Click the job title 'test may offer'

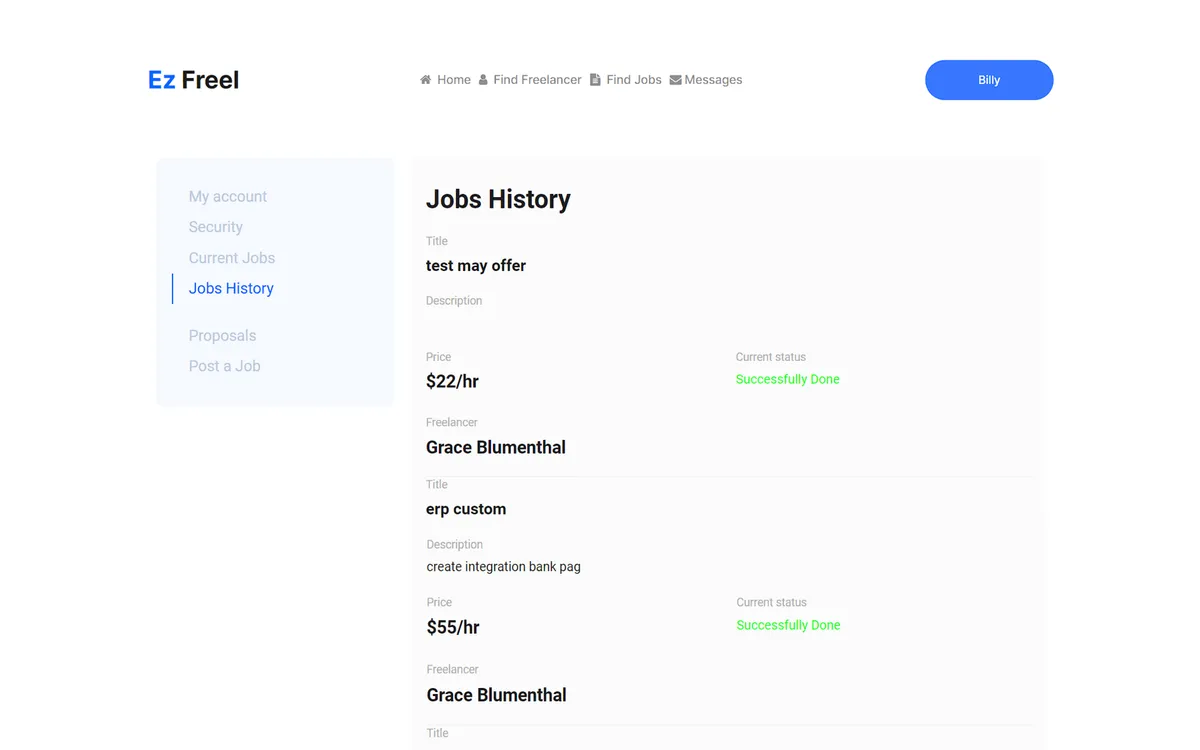(x=476, y=265)
